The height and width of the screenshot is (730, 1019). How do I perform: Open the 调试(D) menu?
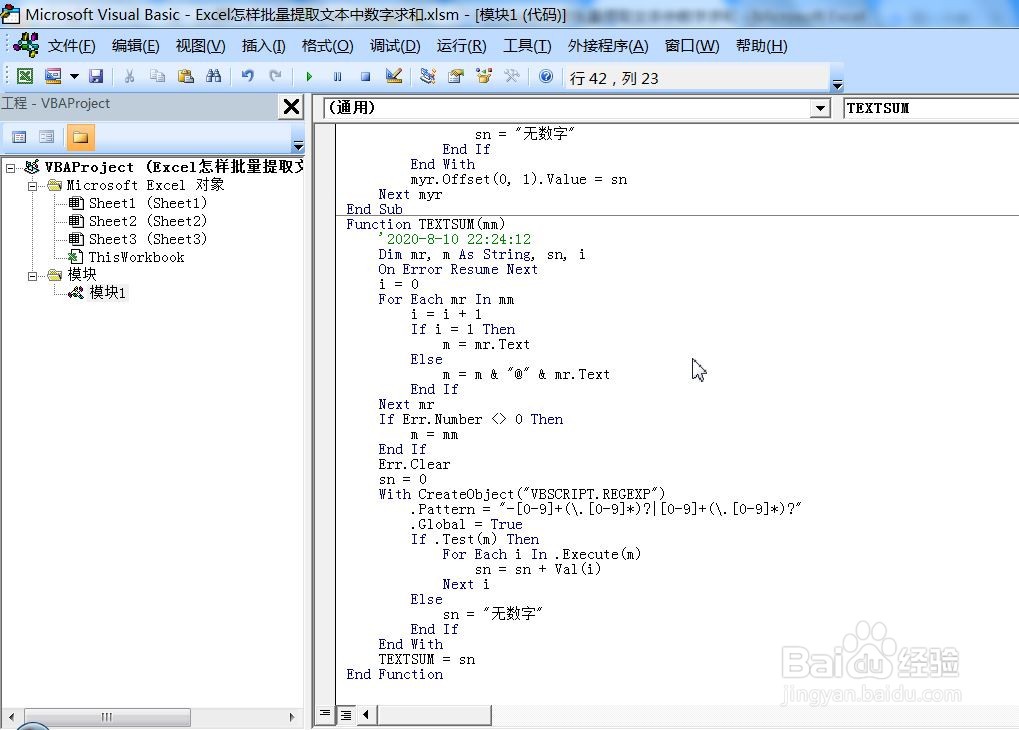coord(394,46)
